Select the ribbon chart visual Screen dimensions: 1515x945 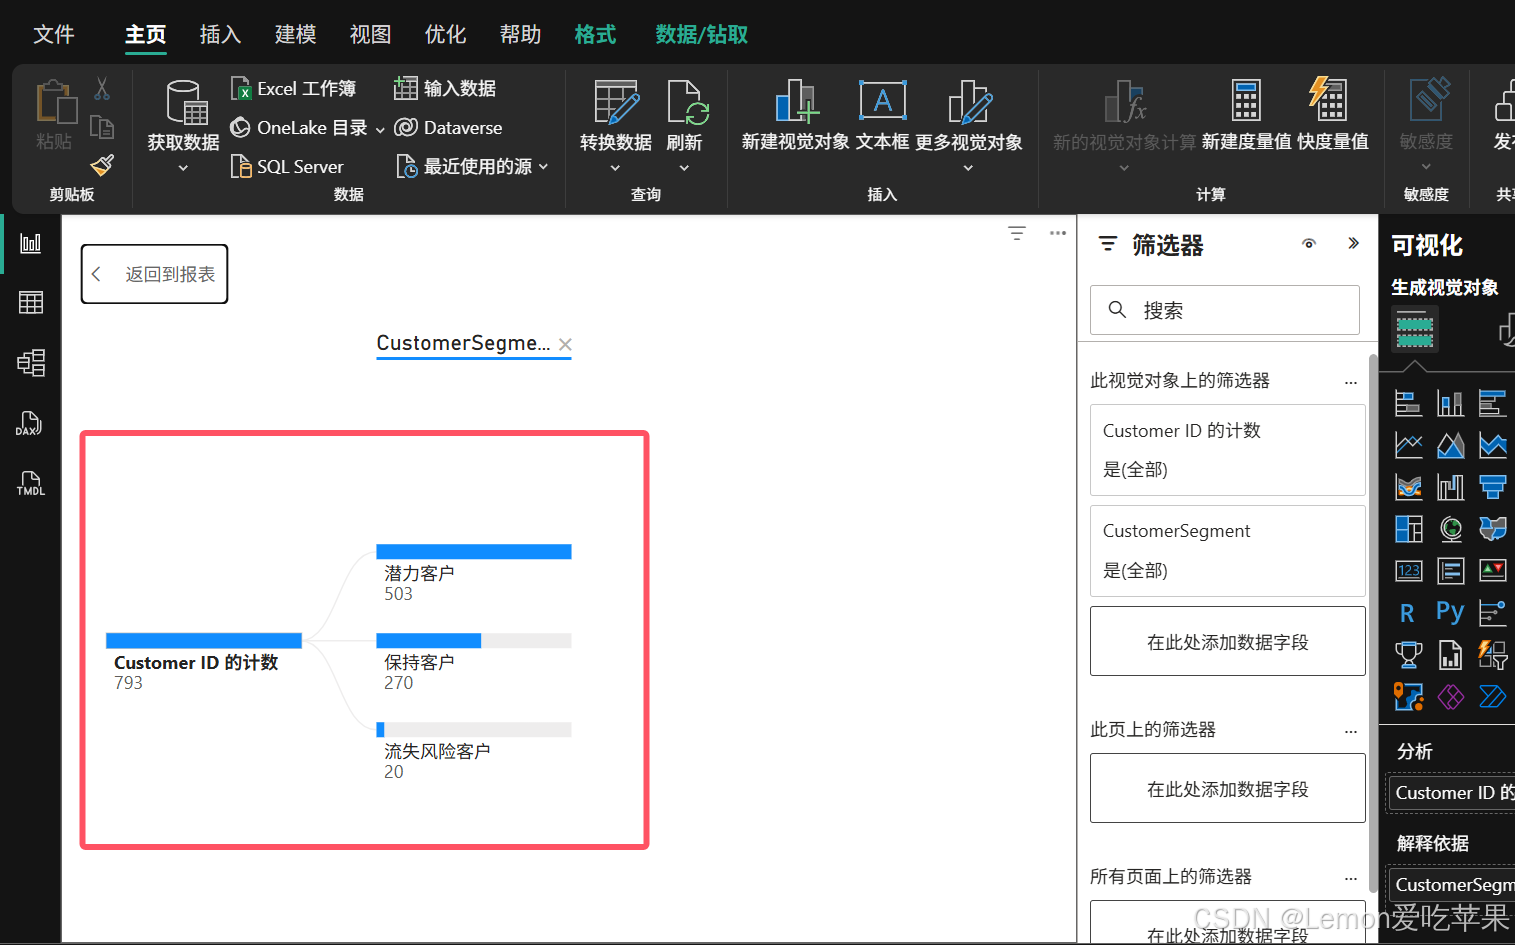tap(1408, 487)
